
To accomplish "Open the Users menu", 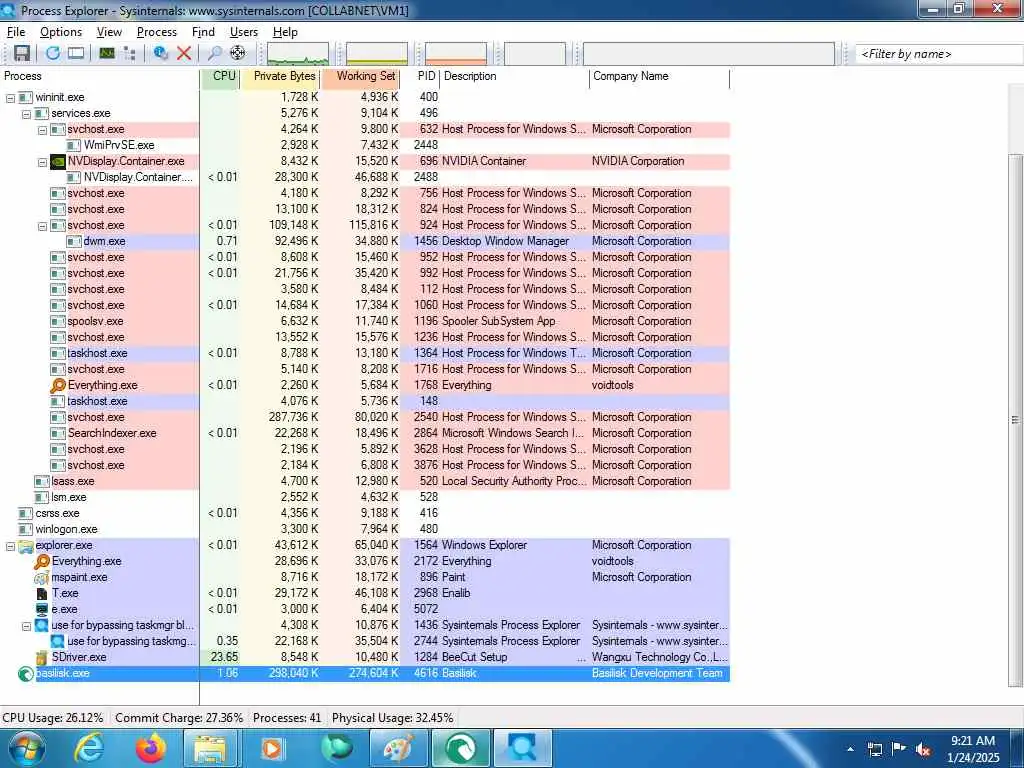I will tap(244, 32).
